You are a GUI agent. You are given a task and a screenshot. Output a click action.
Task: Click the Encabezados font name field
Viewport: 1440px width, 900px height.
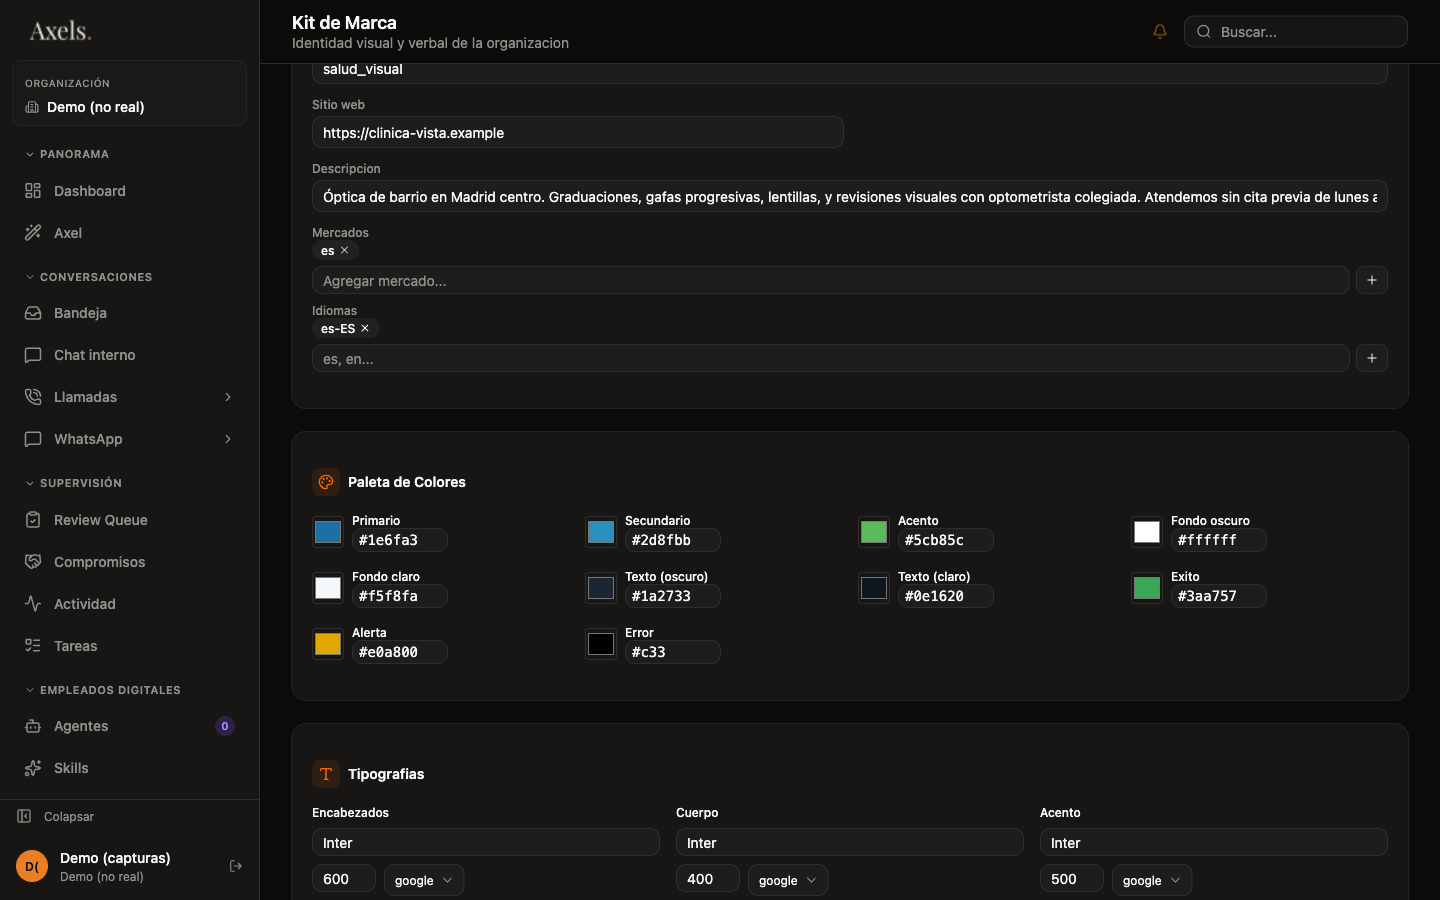click(486, 842)
